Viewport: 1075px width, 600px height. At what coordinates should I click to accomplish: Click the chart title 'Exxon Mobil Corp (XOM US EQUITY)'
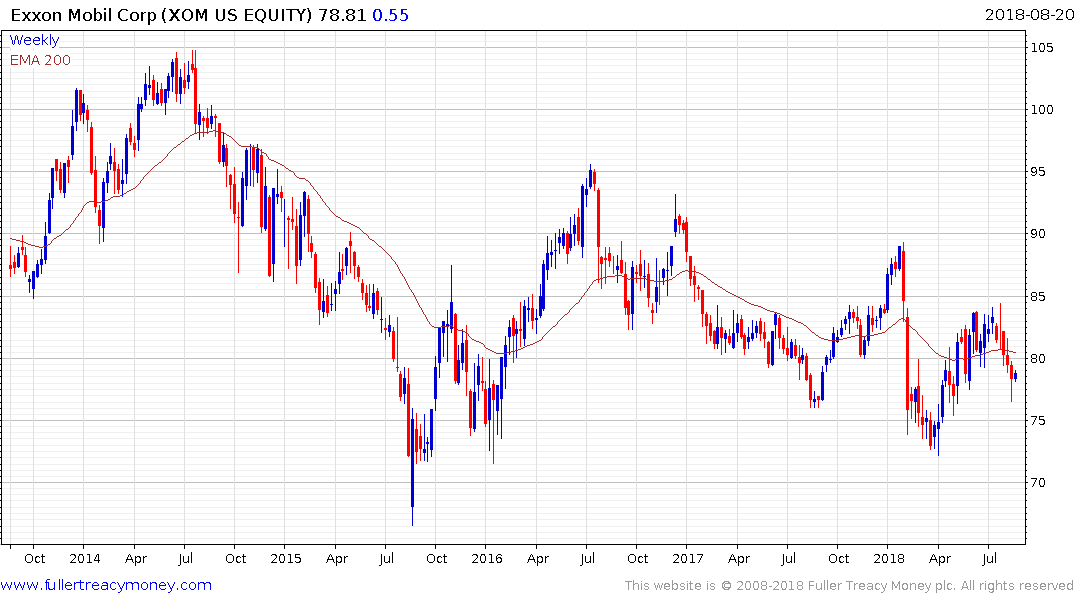[x=161, y=15]
